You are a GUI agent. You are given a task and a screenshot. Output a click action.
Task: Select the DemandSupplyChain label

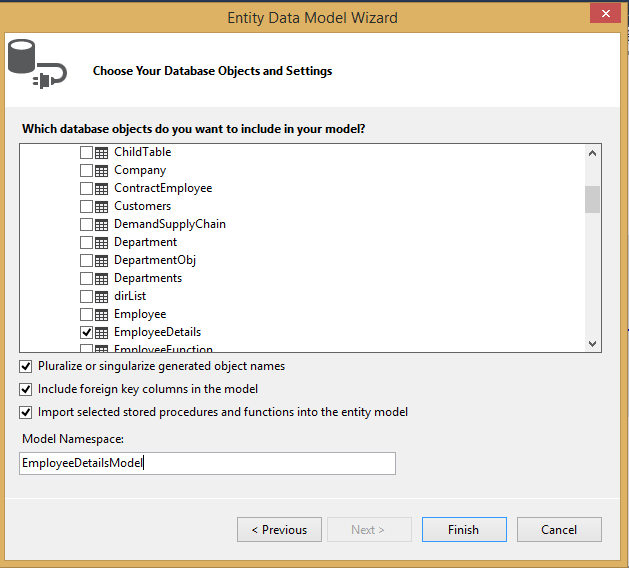click(x=170, y=224)
